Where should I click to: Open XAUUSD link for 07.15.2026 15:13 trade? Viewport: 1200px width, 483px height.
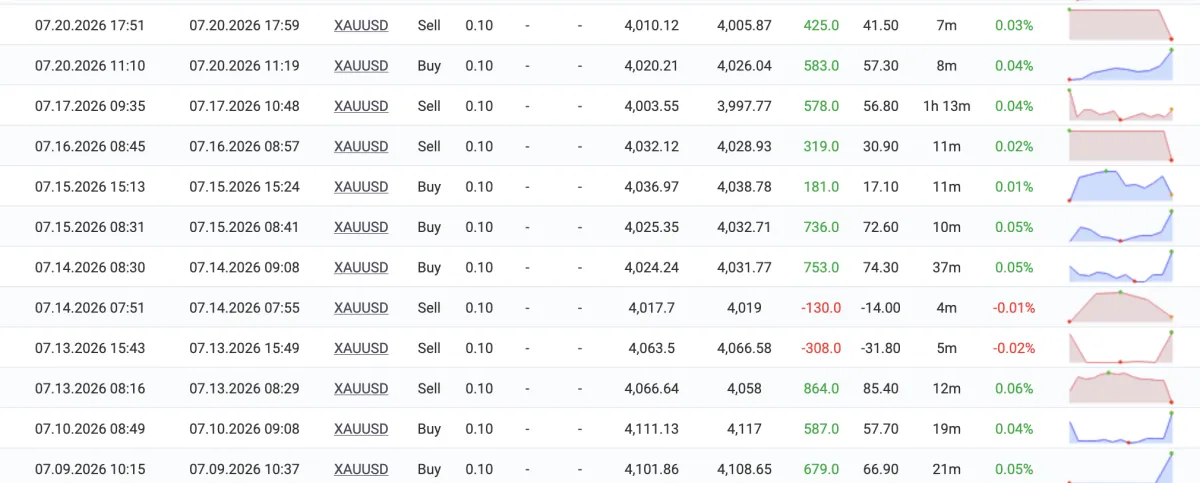(x=361, y=187)
